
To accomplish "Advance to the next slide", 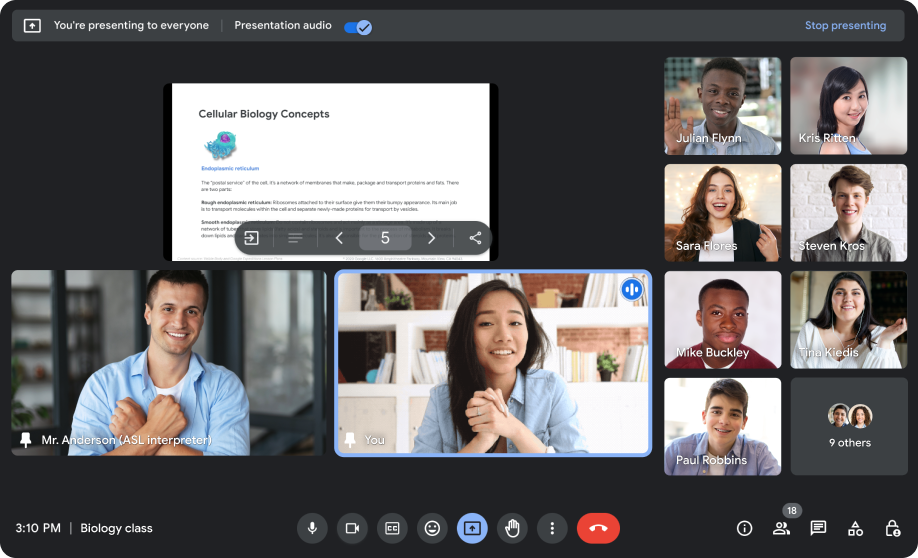I will (431, 238).
